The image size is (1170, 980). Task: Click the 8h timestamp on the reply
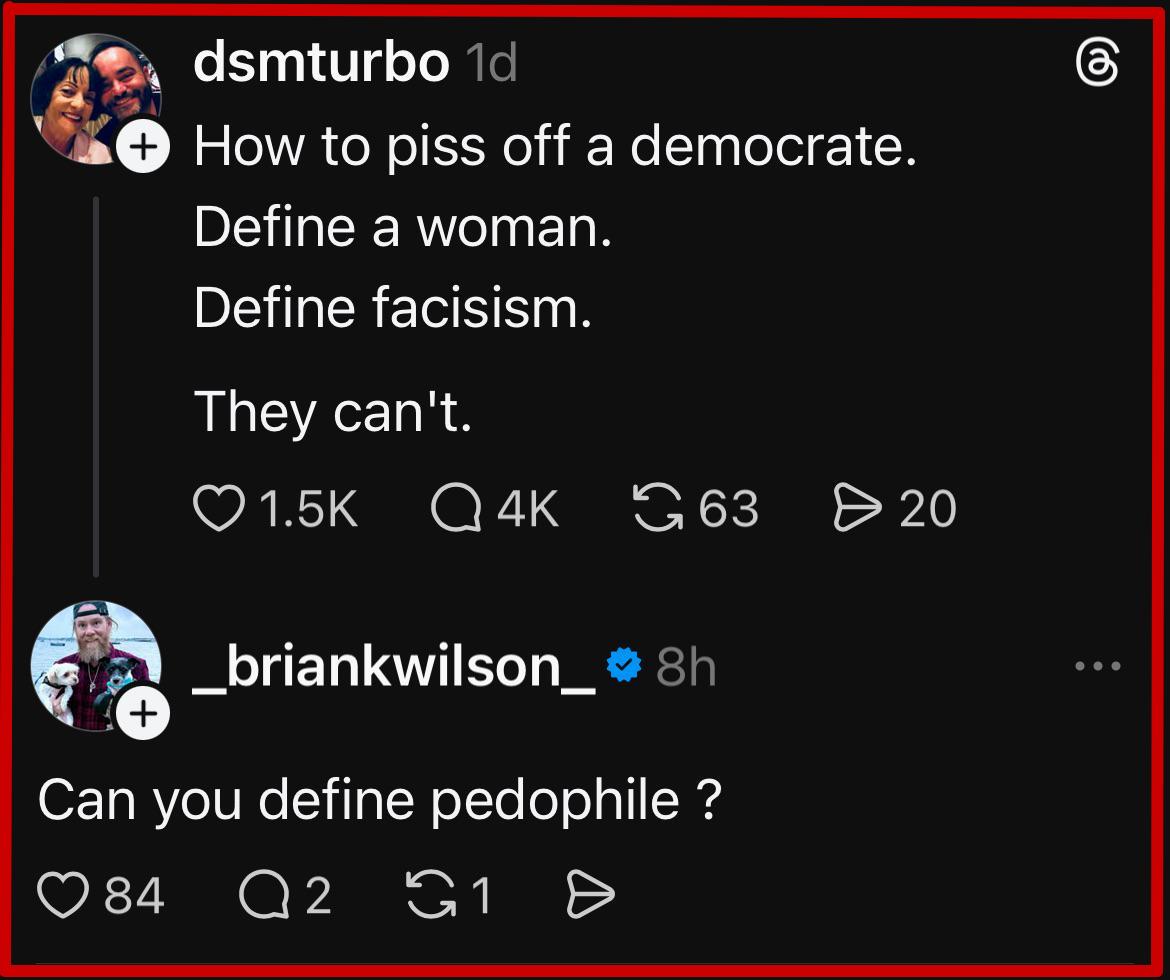[x=686, y=667]
